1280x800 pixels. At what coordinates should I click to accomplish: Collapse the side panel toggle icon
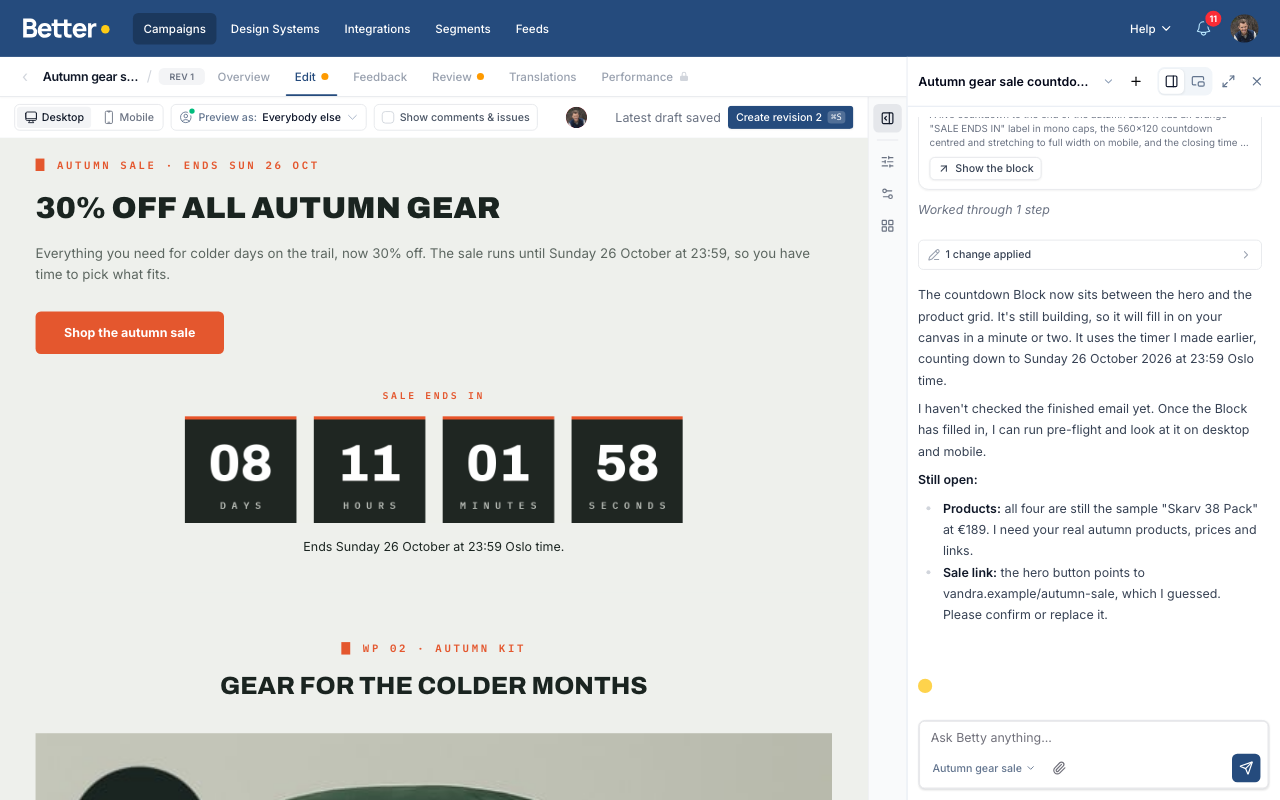887,118
